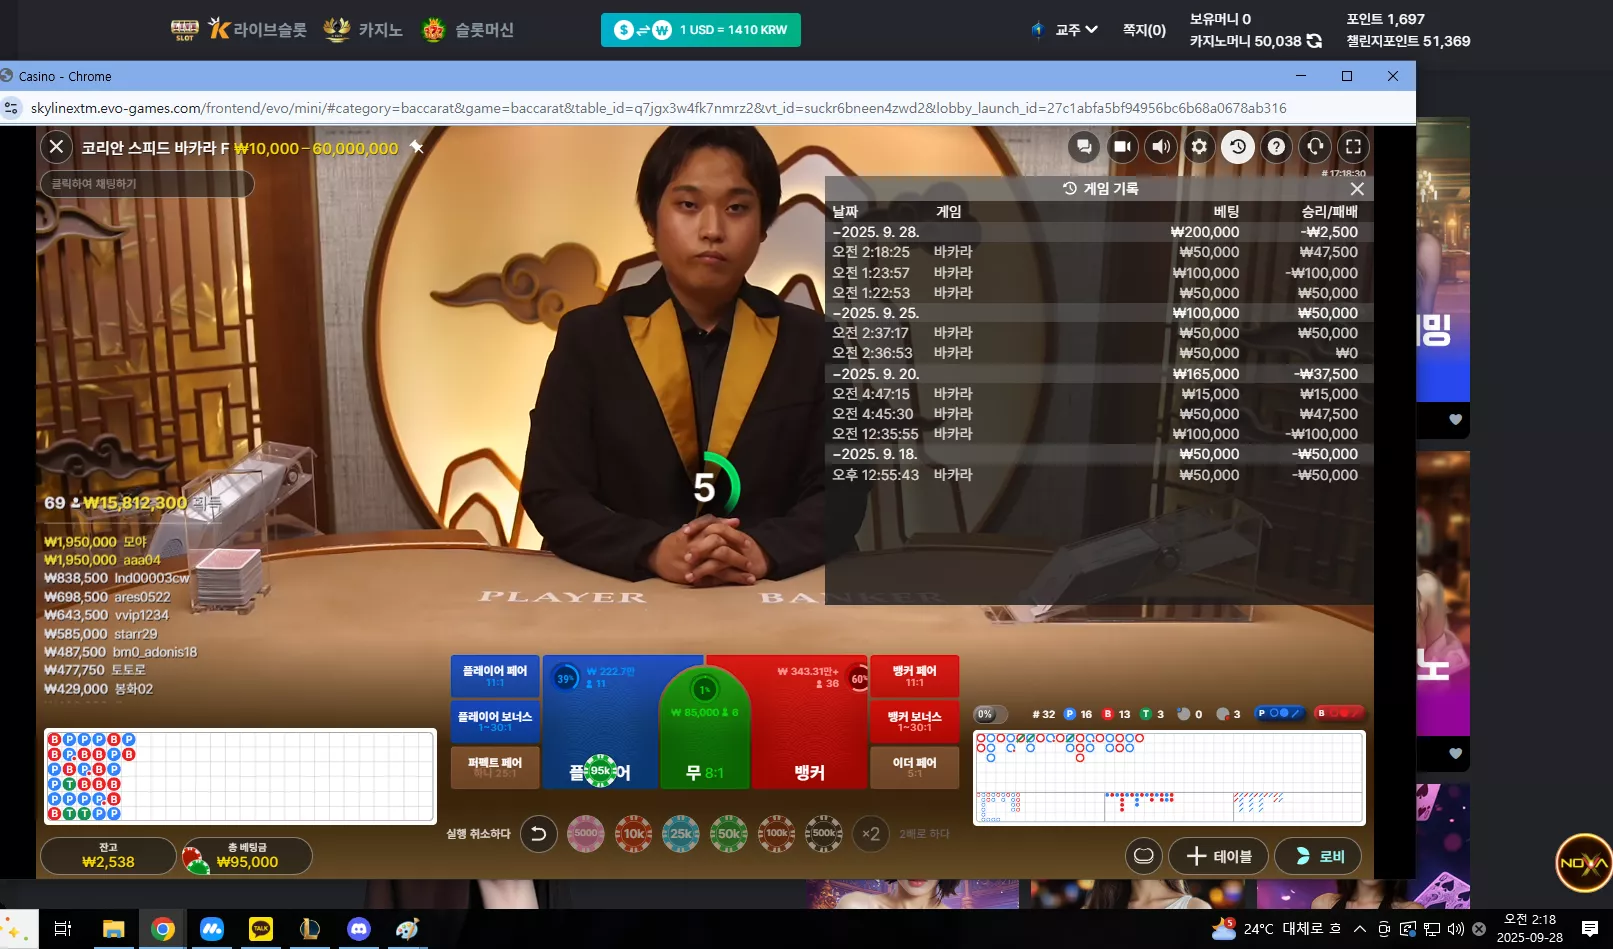This screenshot has height=949, width=1613.
Task: Open 쪽지(0) messages link
Action: 1144,30
